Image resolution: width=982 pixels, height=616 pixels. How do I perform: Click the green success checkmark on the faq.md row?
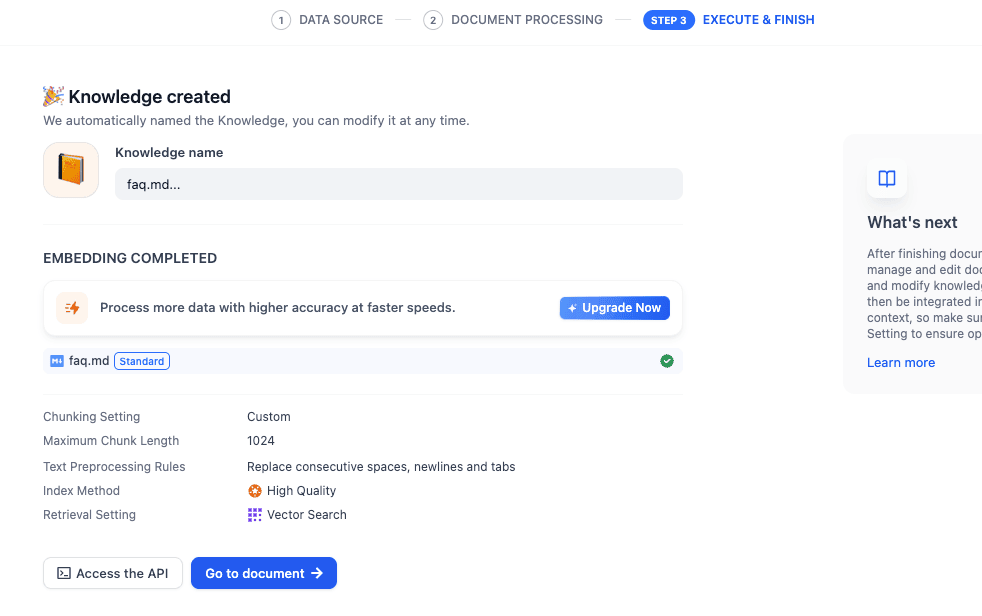pyautogui.click(x=666, y=361)
